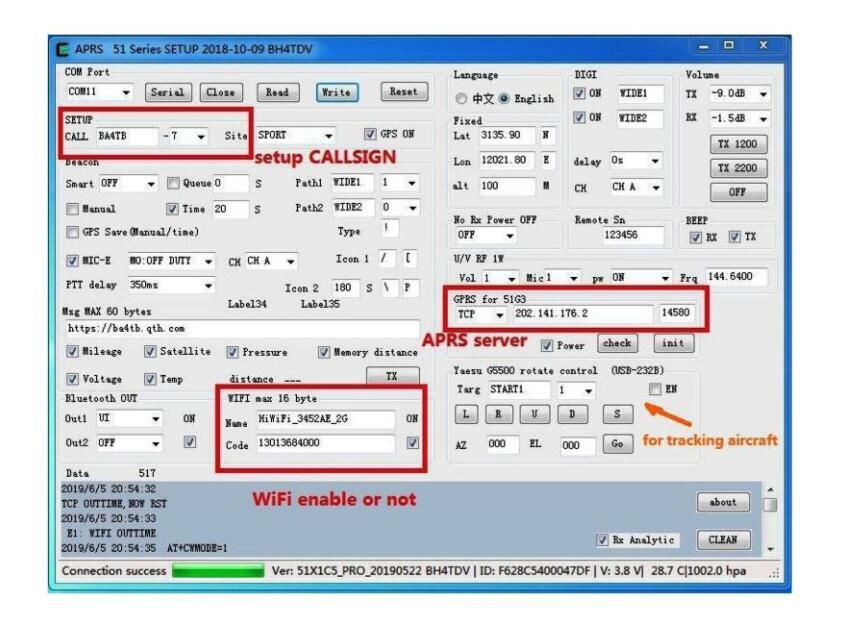848x618 pixels.
Task: Open the TCP protocol dropdown
Action: click(480, 314)
